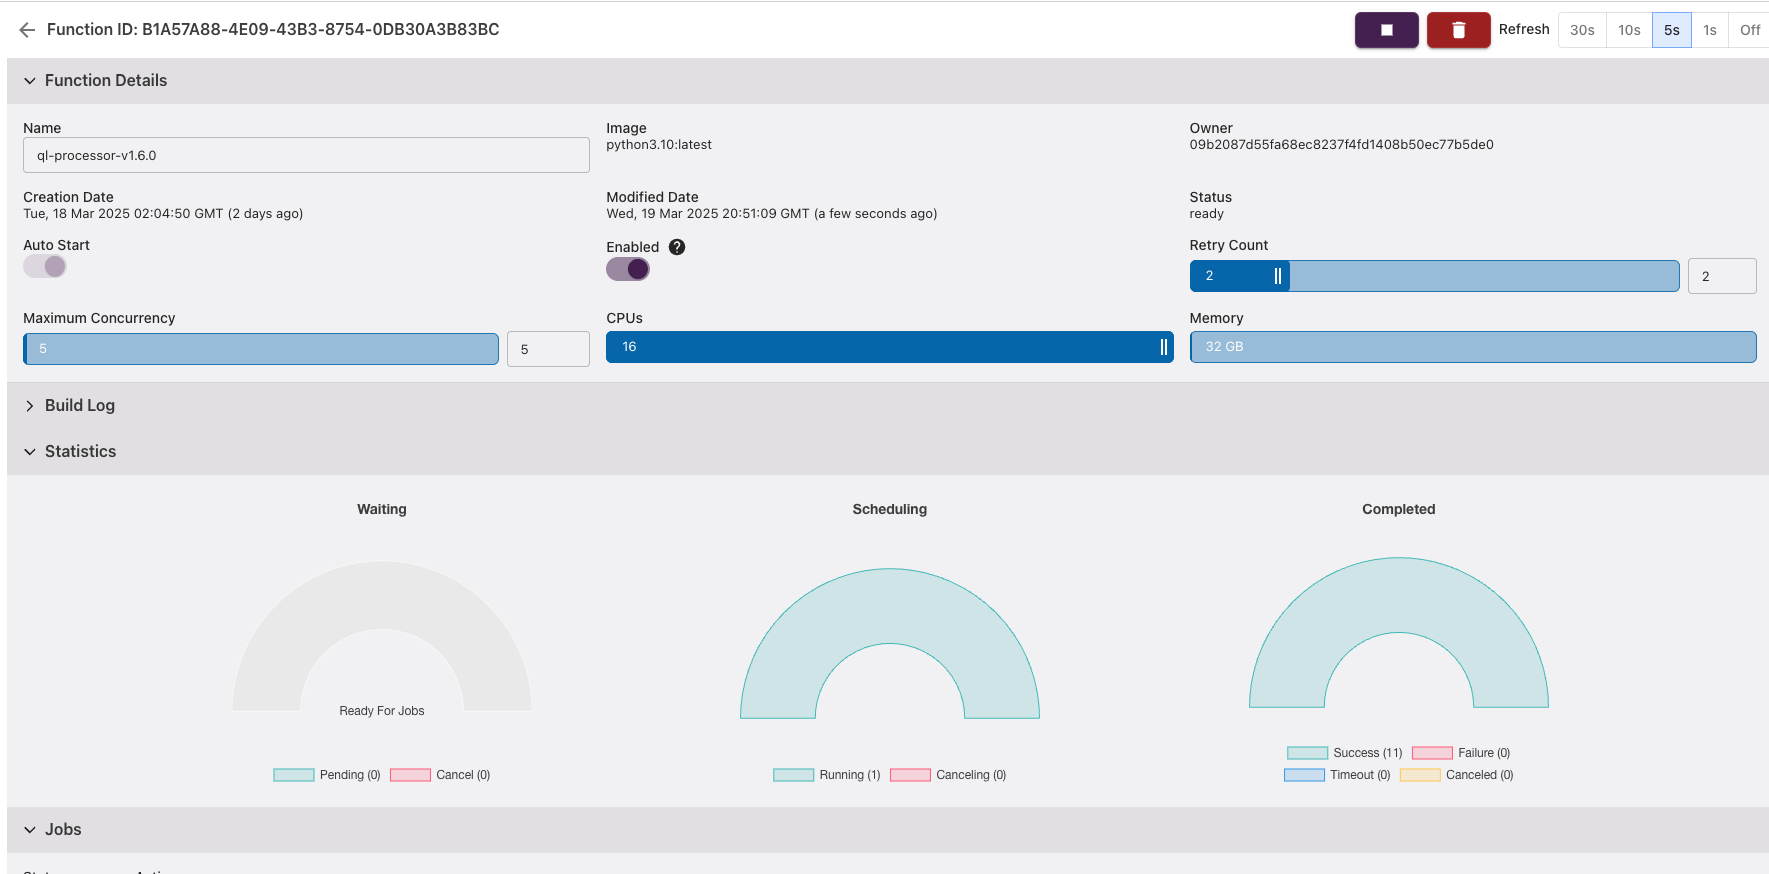
Task: Select the 10s refresh interval
Action: (x=1629, y=30)
